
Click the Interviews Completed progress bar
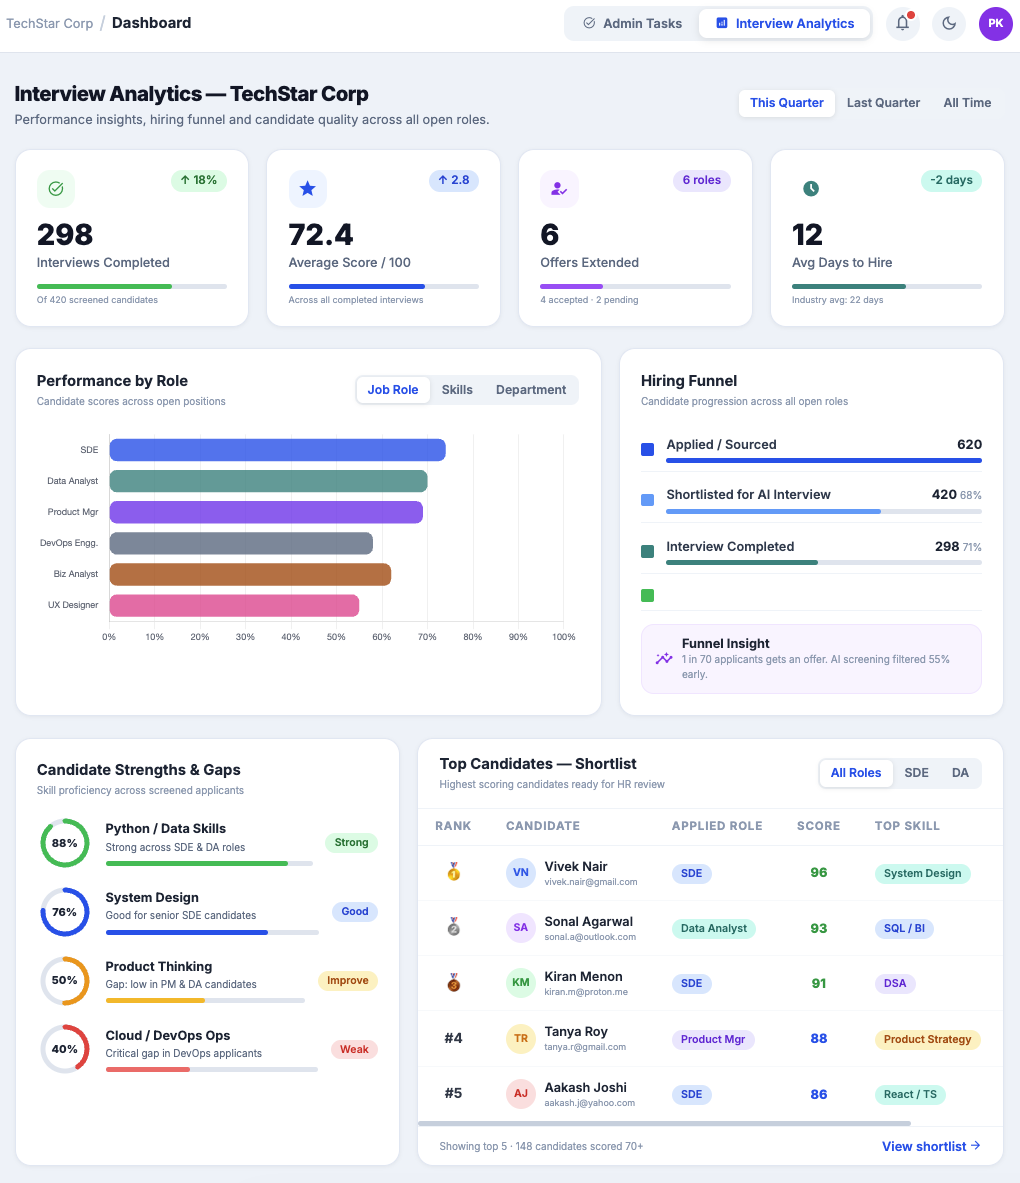(132, 287)
